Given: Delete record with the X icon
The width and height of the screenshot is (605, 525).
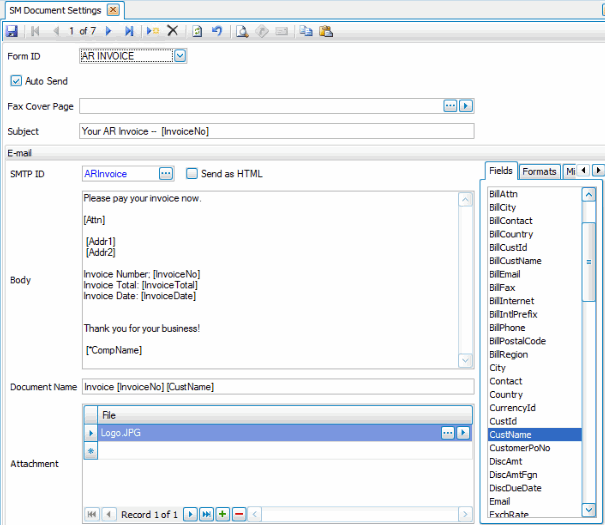Looking at the screenshot, I should coord(172,31).
